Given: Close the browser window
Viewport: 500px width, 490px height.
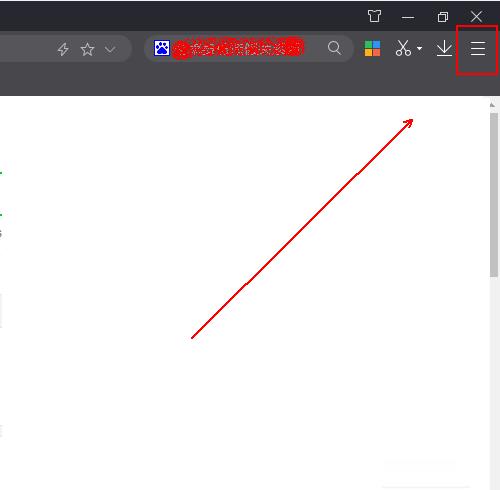Looking at the screenshot, I should point(476,16).
